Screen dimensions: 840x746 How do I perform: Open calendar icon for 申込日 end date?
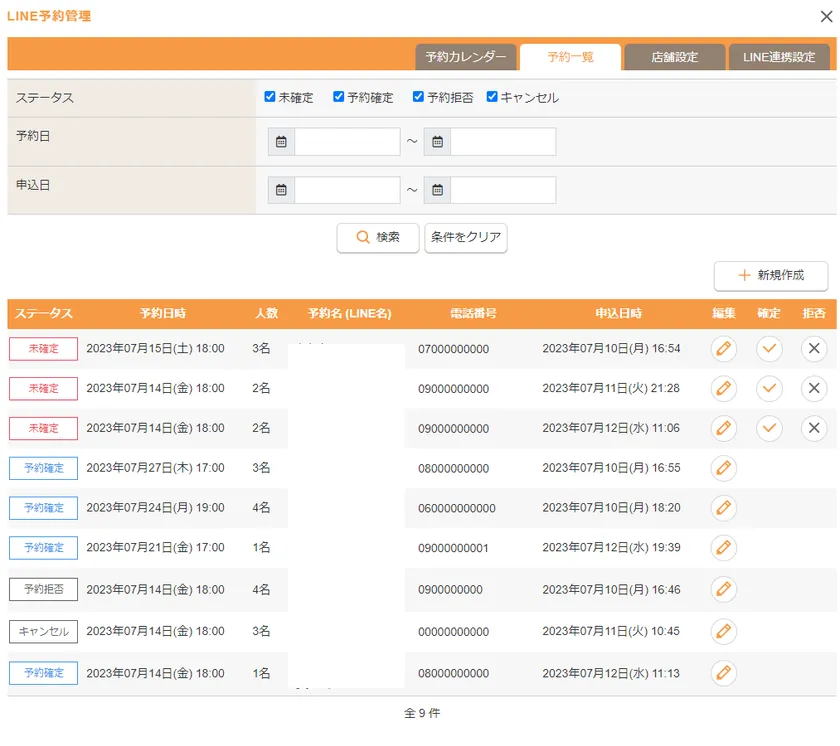pyautogui.click(x=437, y=190)
